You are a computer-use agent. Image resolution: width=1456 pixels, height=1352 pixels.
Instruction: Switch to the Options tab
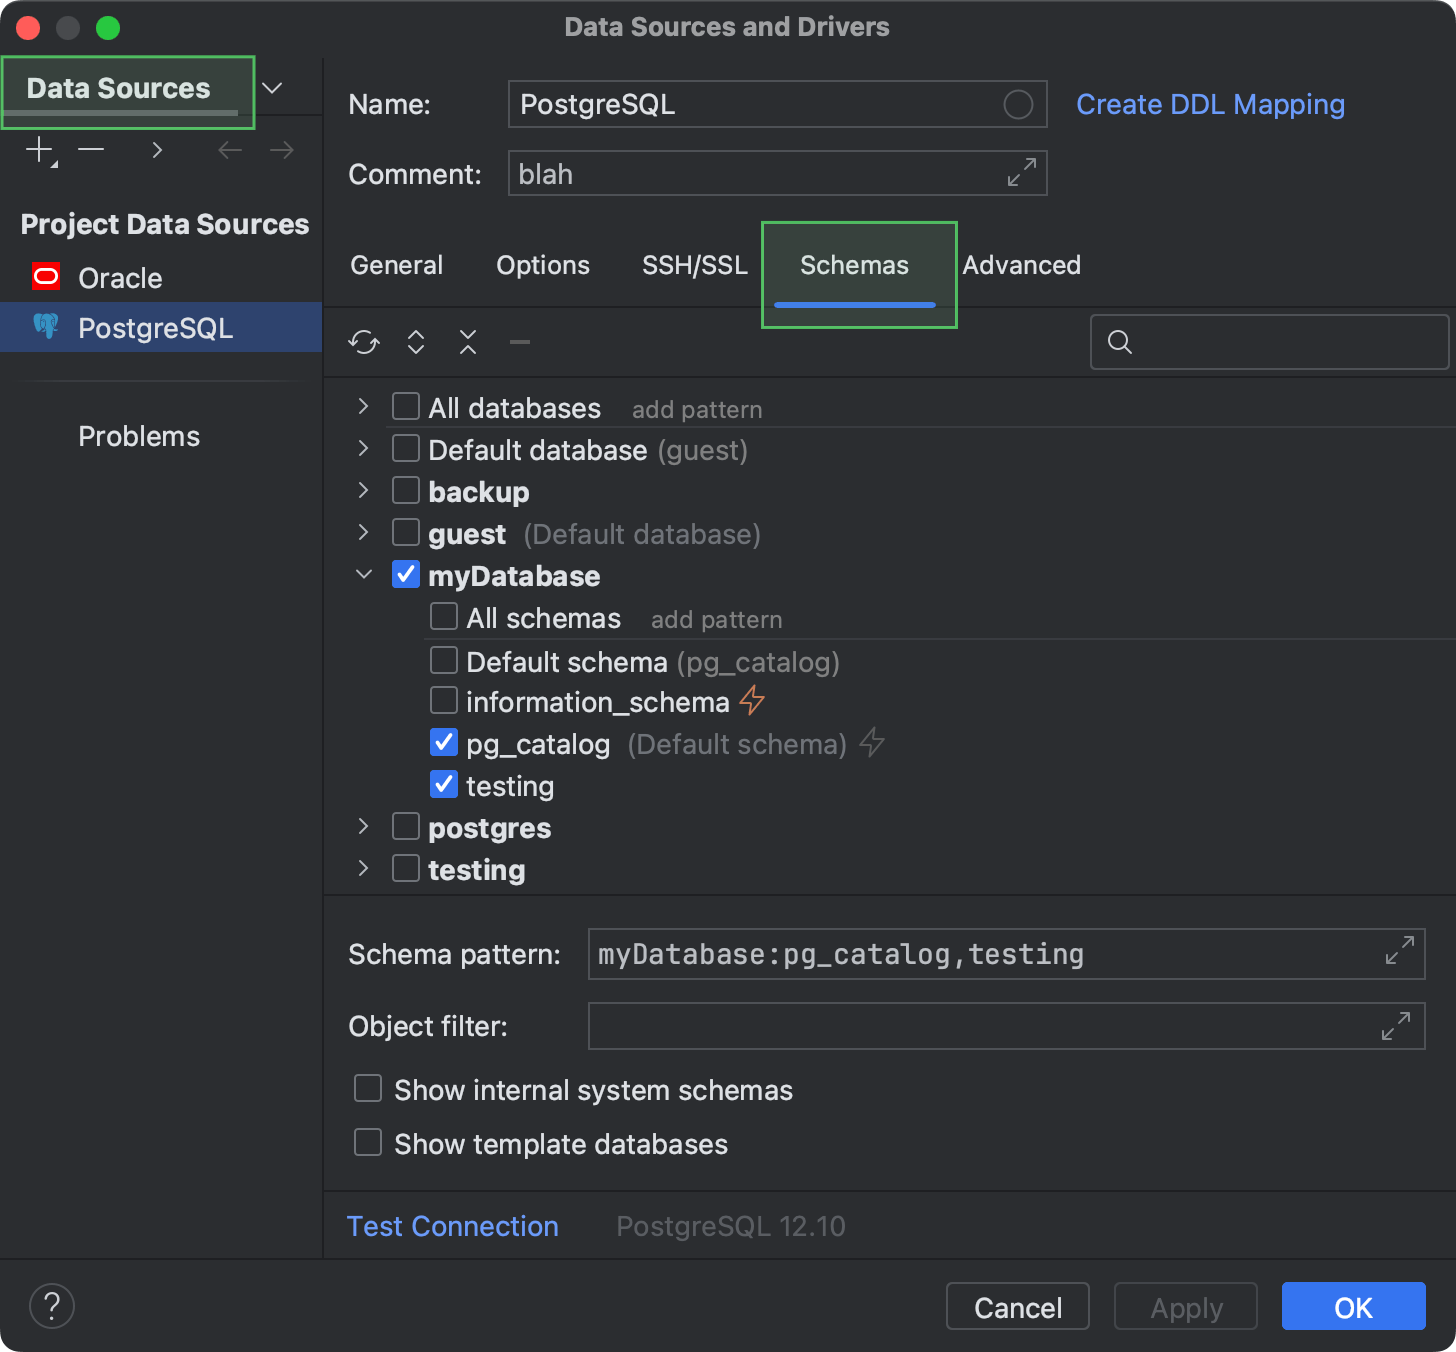[x=542, y=265]
